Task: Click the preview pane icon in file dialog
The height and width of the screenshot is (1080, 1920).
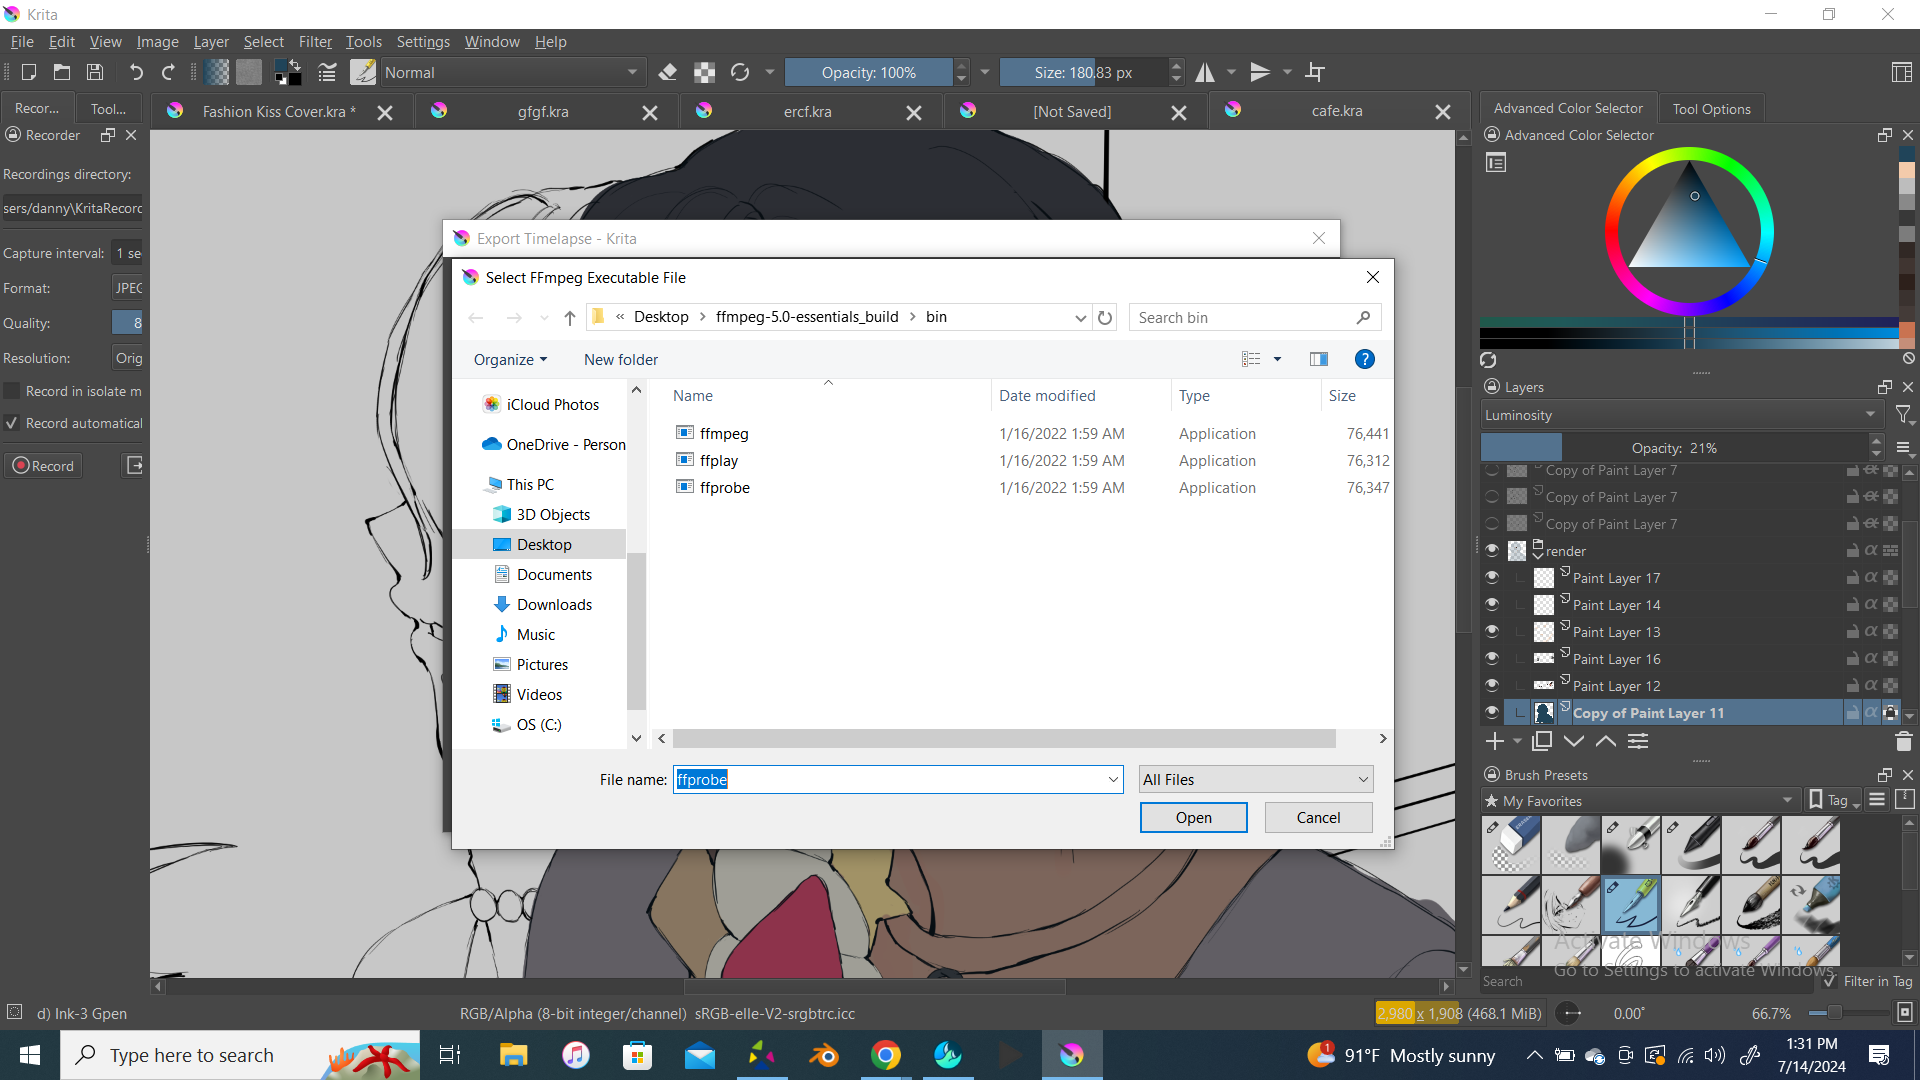Action: coord(1319,359)
